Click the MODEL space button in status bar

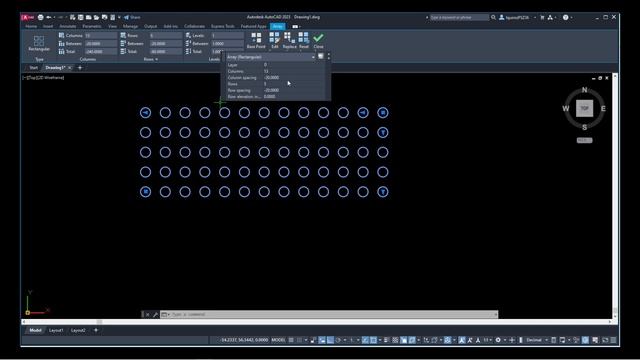point(278,340)
